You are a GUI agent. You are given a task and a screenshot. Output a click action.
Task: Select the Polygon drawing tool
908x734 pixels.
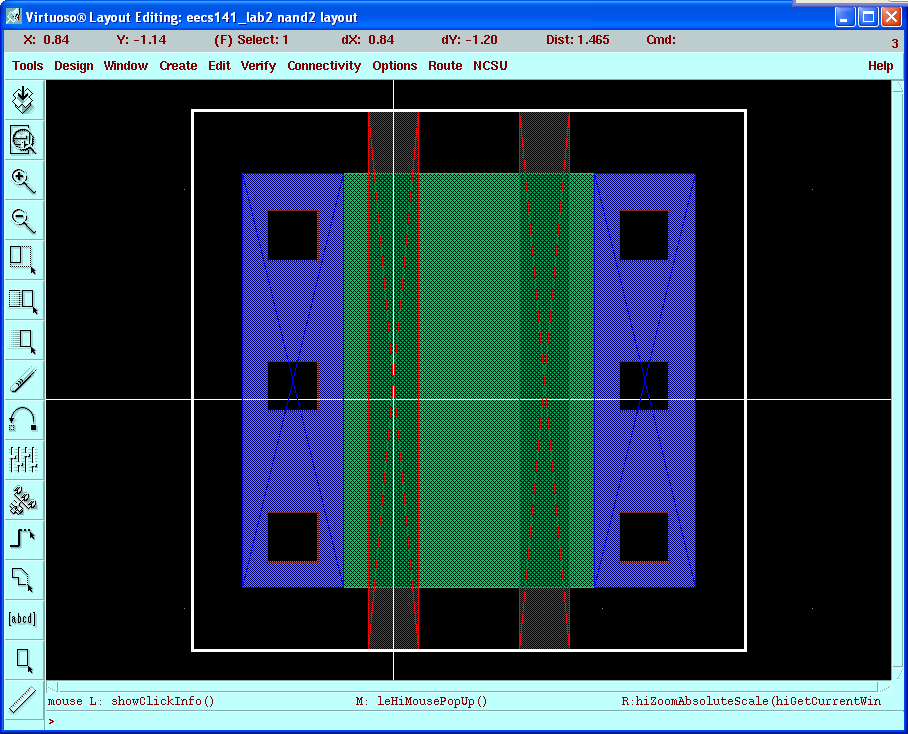(x=23, y=579)
